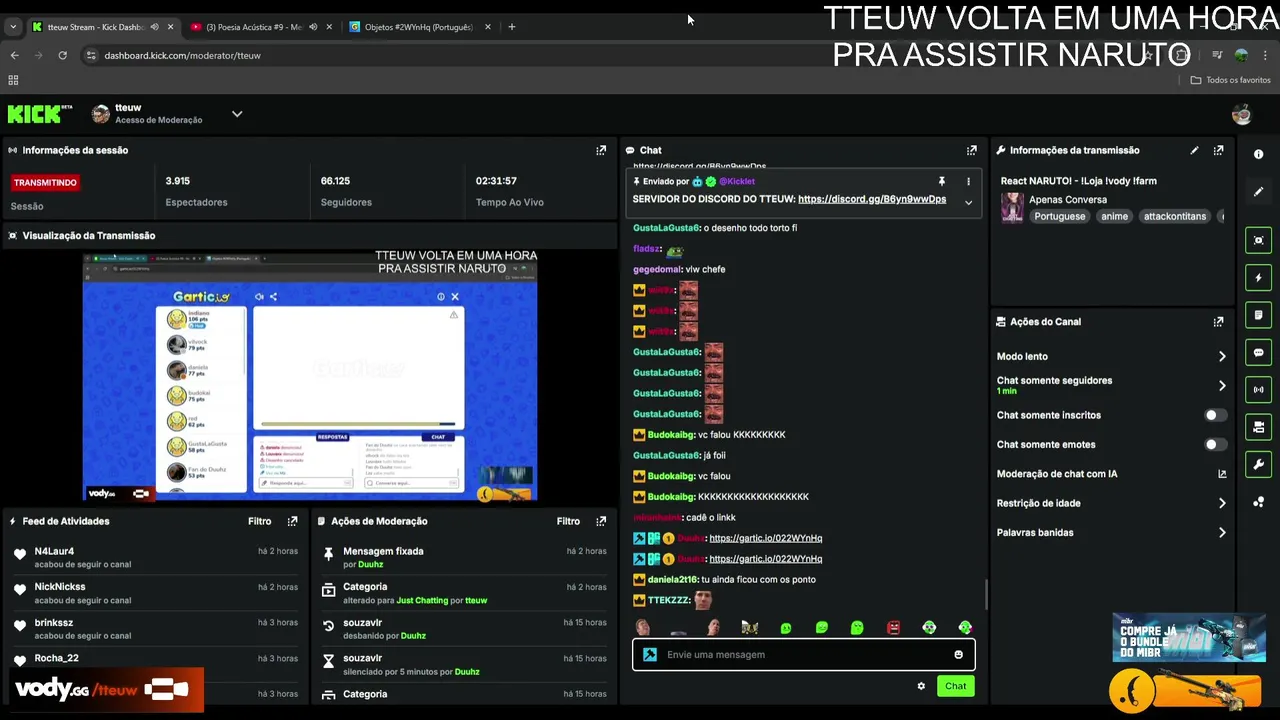Viewport: 1280px width, 720px height.
Task: Pop out the Informações da sessão panel
Action: coord(601,150)
